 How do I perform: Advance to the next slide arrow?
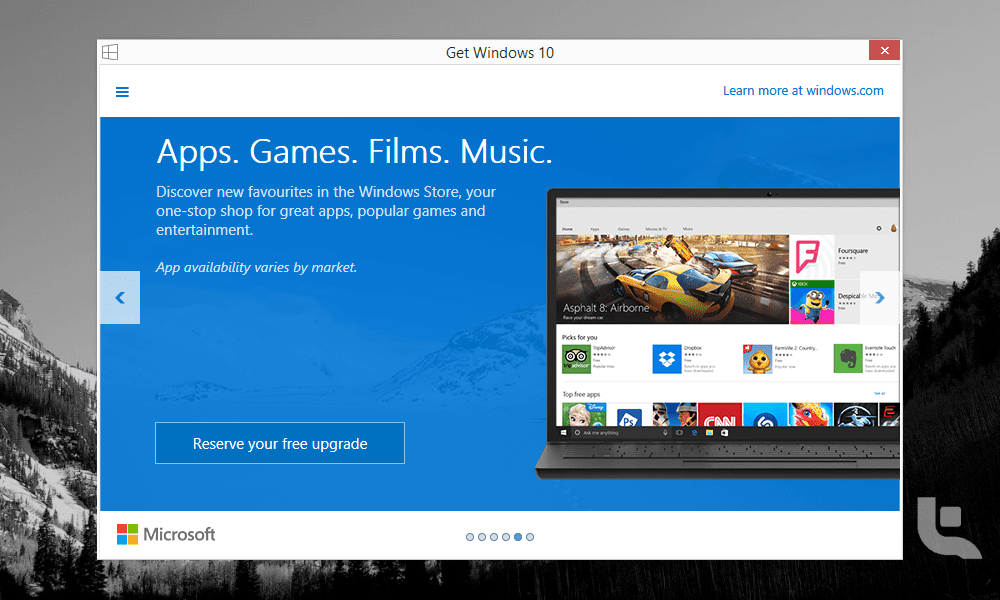(x=880, y=298)
